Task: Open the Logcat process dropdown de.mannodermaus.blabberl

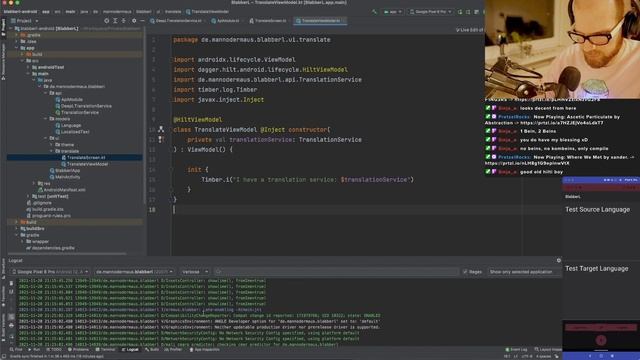Action: tap(134, 272)
